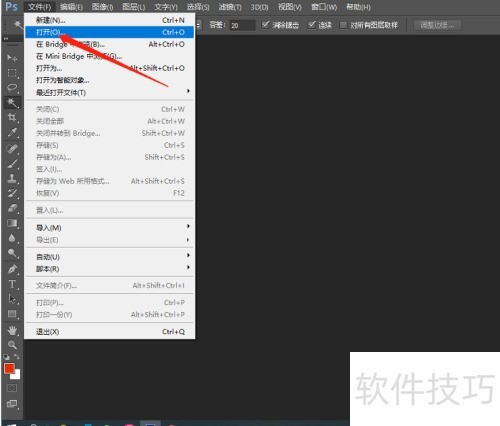
Task: Select the Rectangular Marquee tool
Action: [x=12, y=73]
